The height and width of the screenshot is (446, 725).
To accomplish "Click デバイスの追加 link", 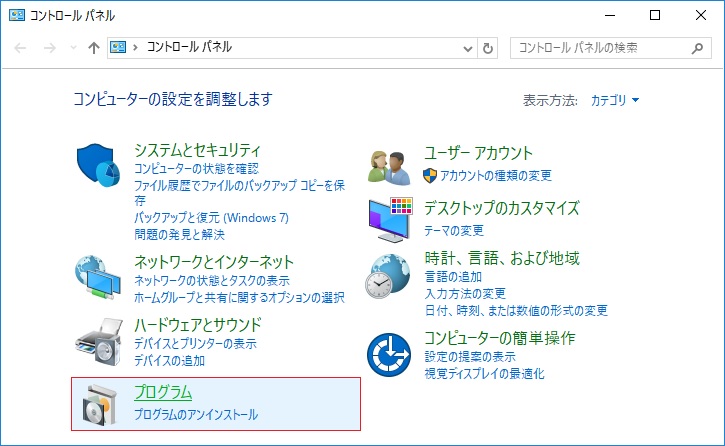I will 169,360.
